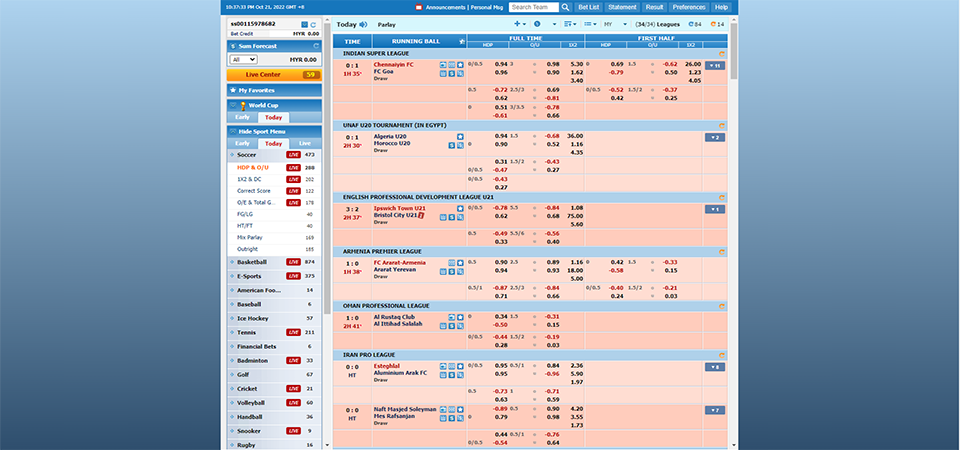Open Preferences

tap(689, 7)
